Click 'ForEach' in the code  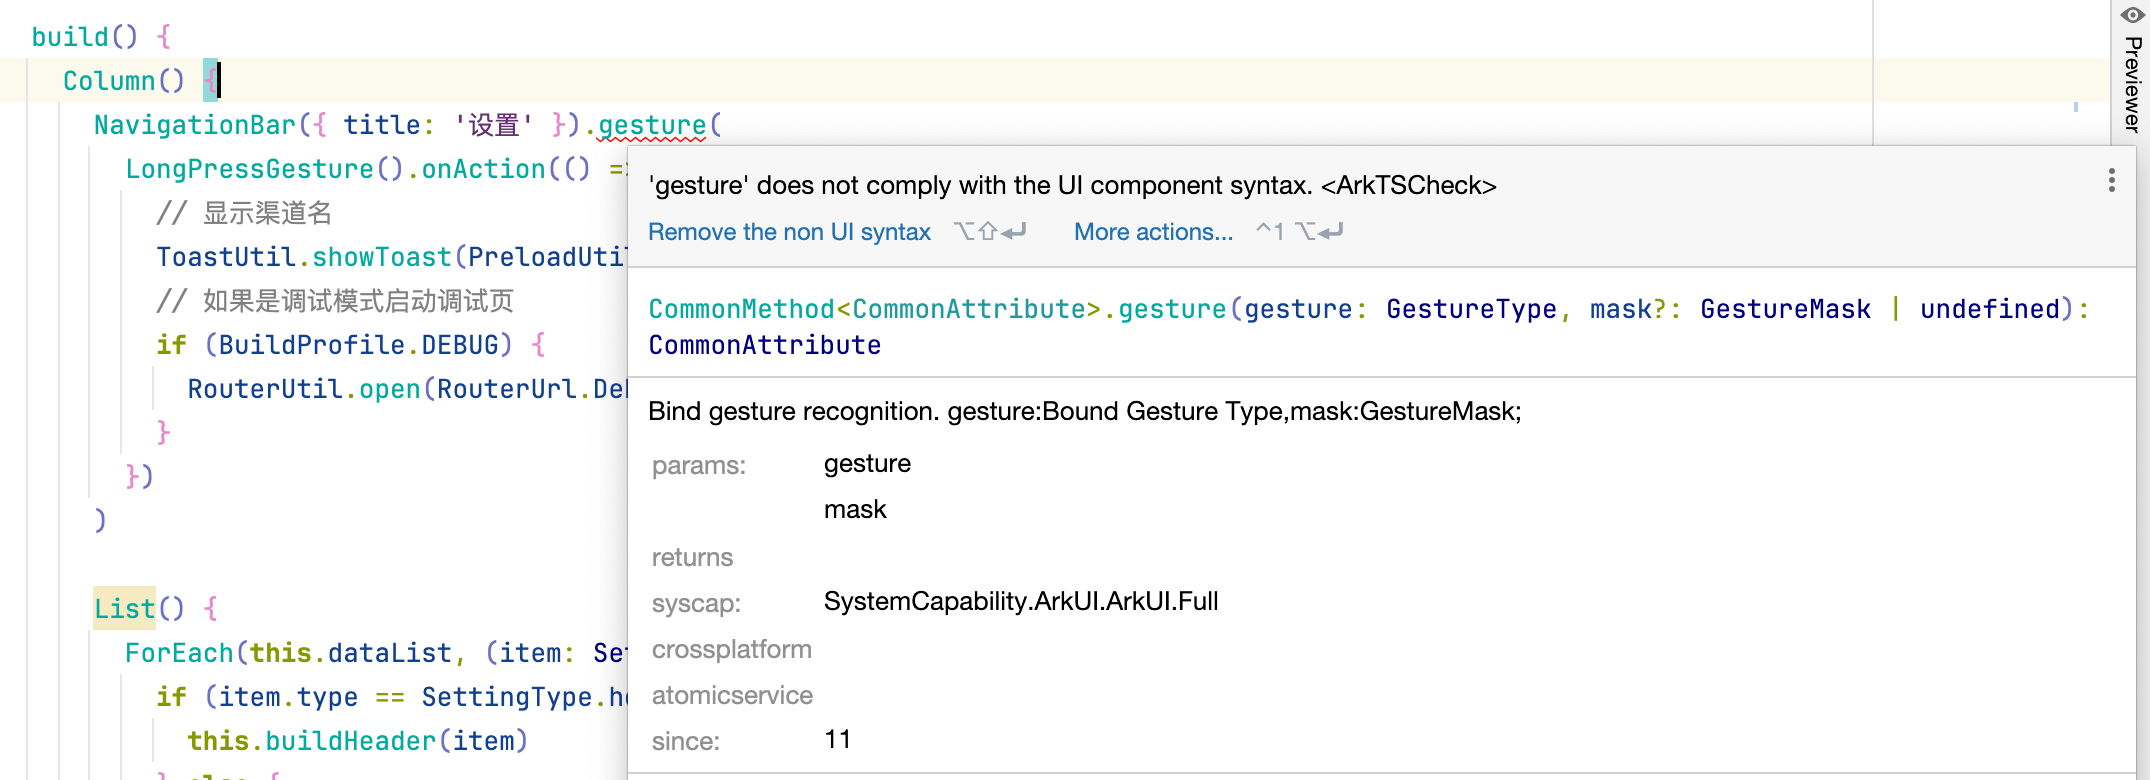179,653
